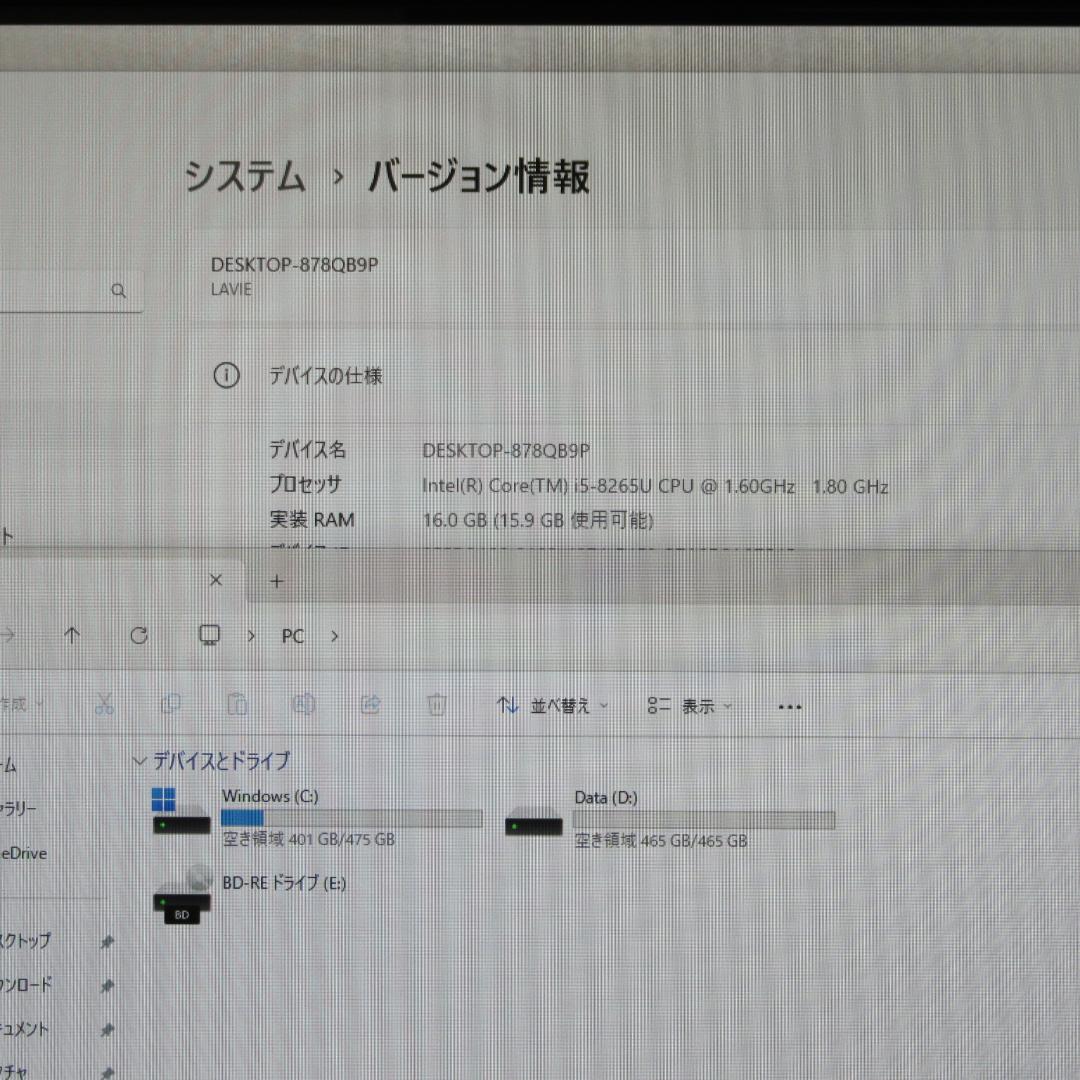Click the Delete (trash) icon

click(437, 705)
